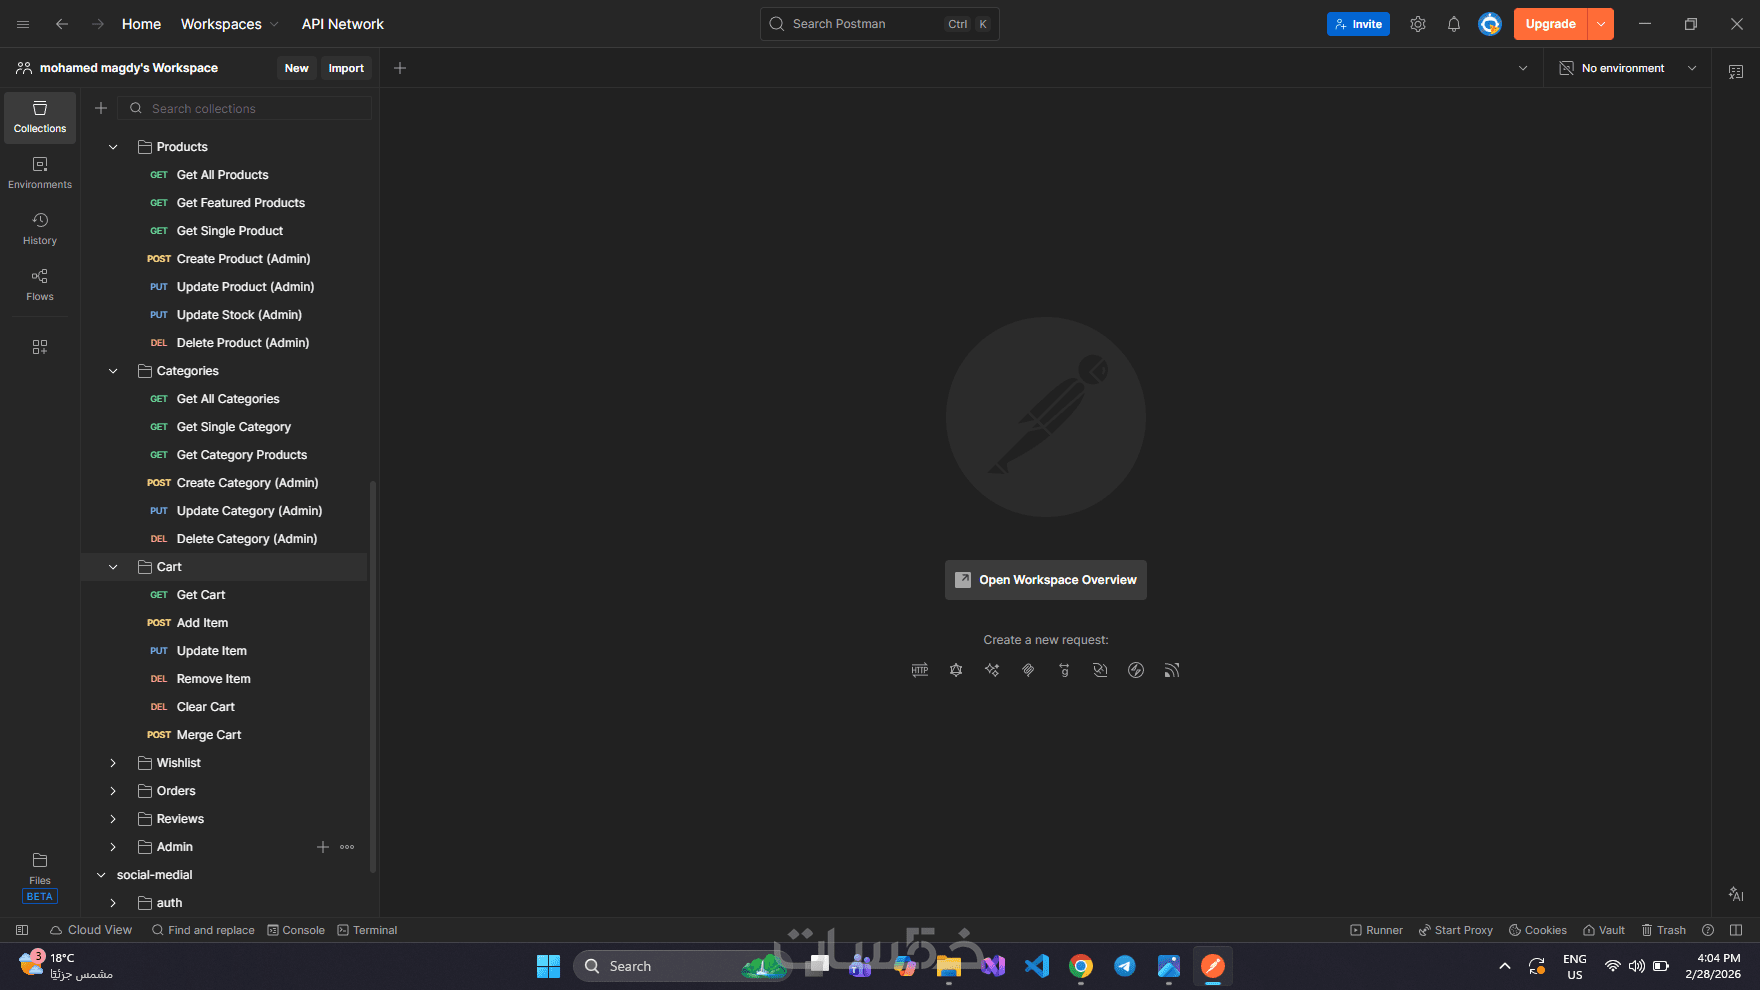Screen dimensions: 1760x990
Task: Create a new Socket.IO request
Action: pos(1136,670)
